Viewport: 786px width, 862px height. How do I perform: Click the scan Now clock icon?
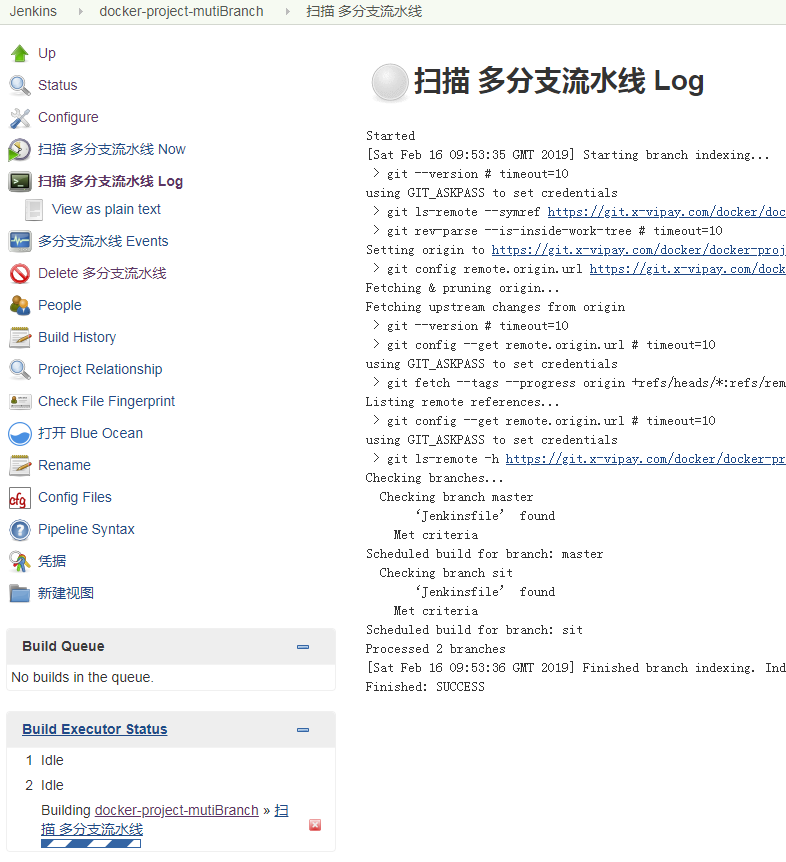pyautogui.click(x=20, y=150)
